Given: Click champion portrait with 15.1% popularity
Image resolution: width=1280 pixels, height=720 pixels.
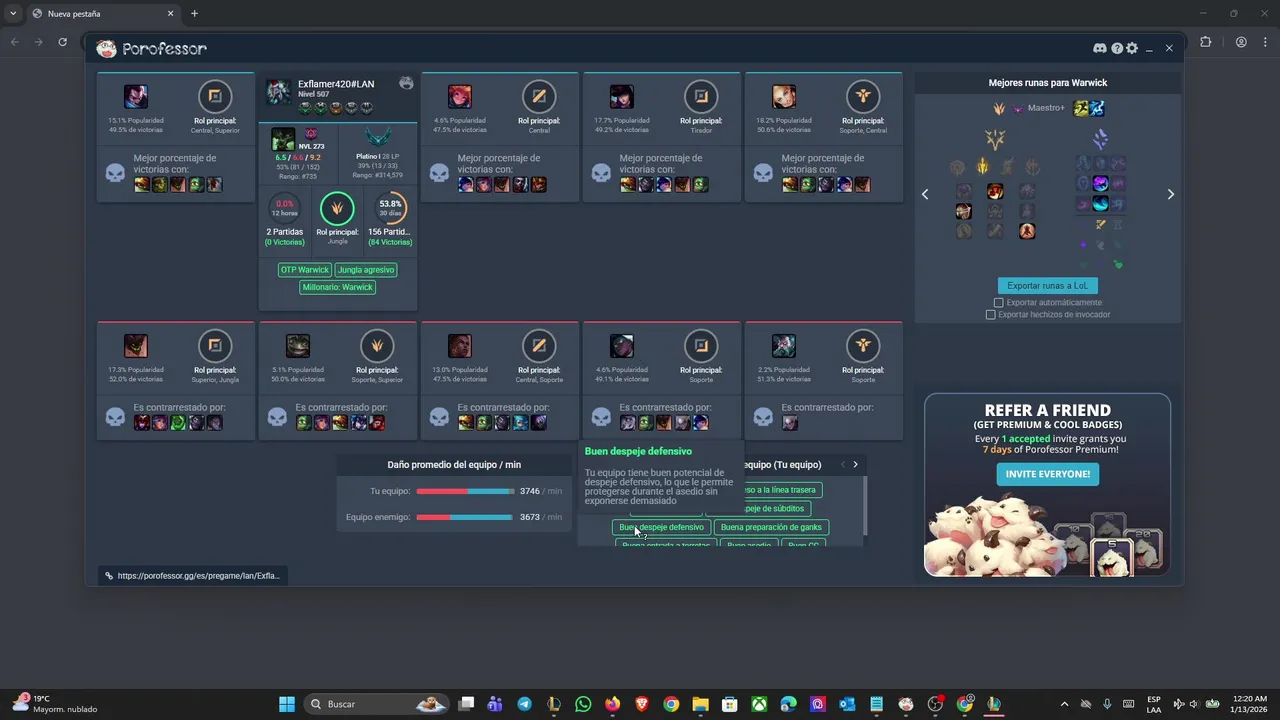Looking at the screenshot, I should 136,96.
